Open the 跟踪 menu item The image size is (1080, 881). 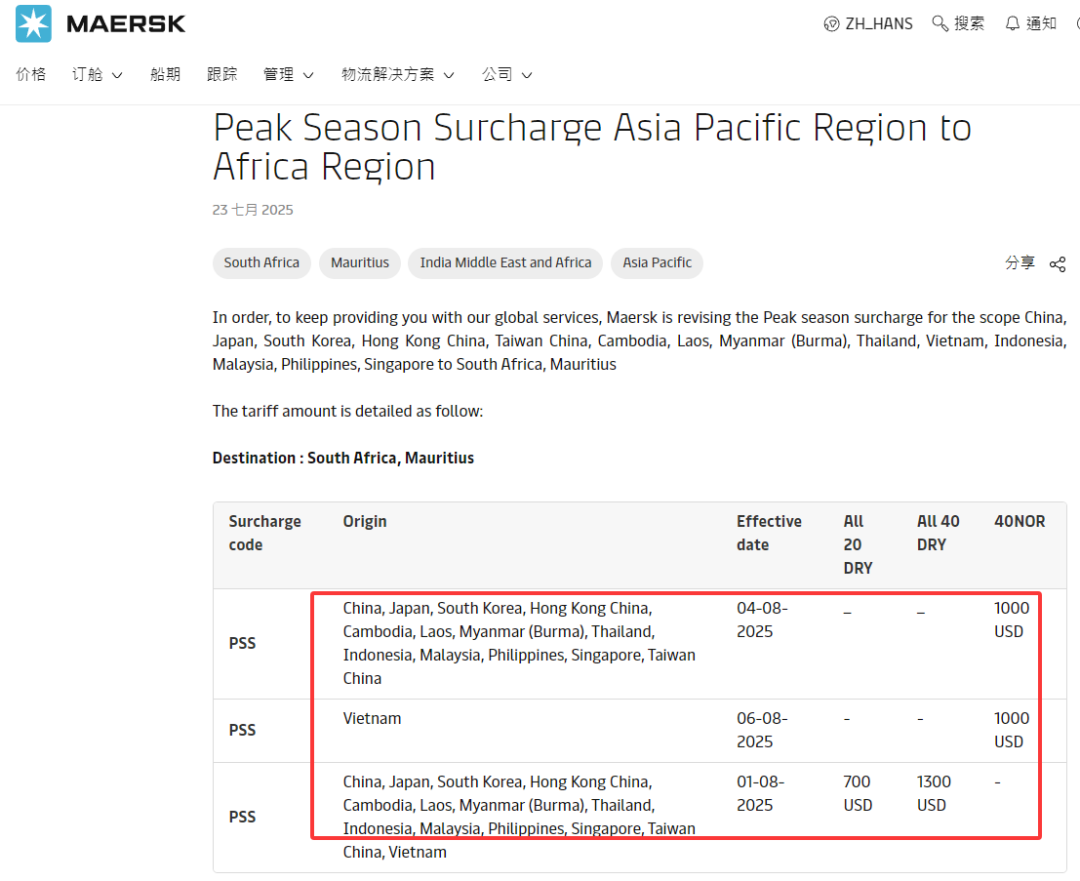(x=222, y=74)
